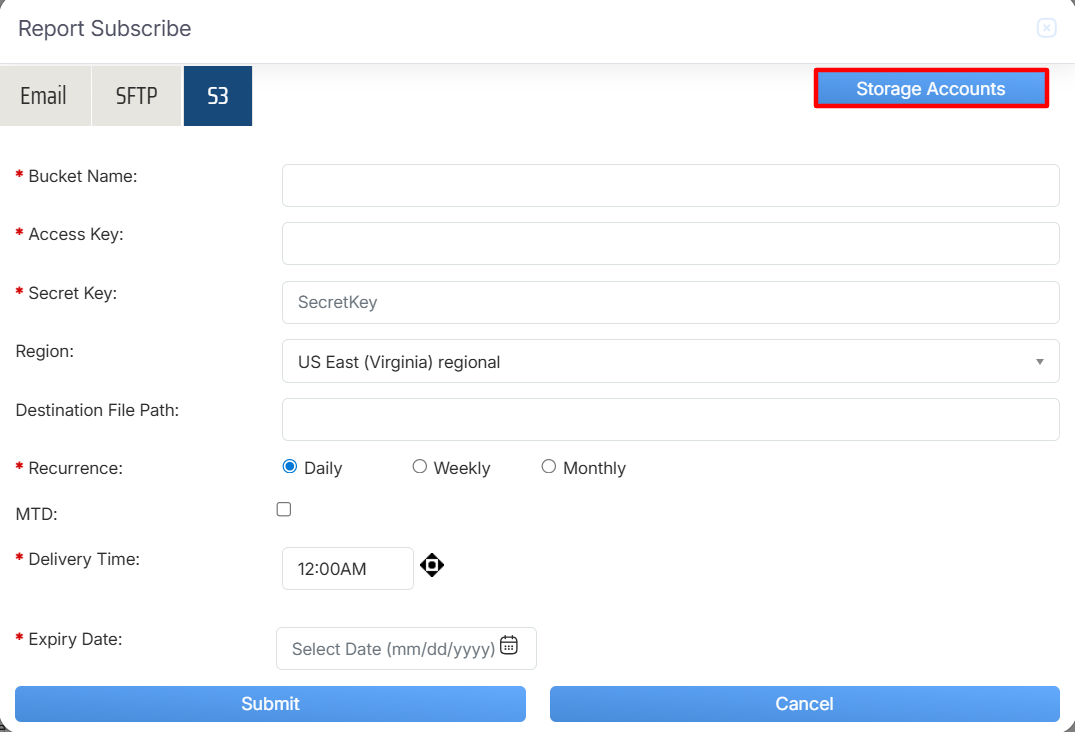Image resolution: width=1075 pixels, height=732 pixels.
Task: Select Daily recurrence
Action: (290, 467)
